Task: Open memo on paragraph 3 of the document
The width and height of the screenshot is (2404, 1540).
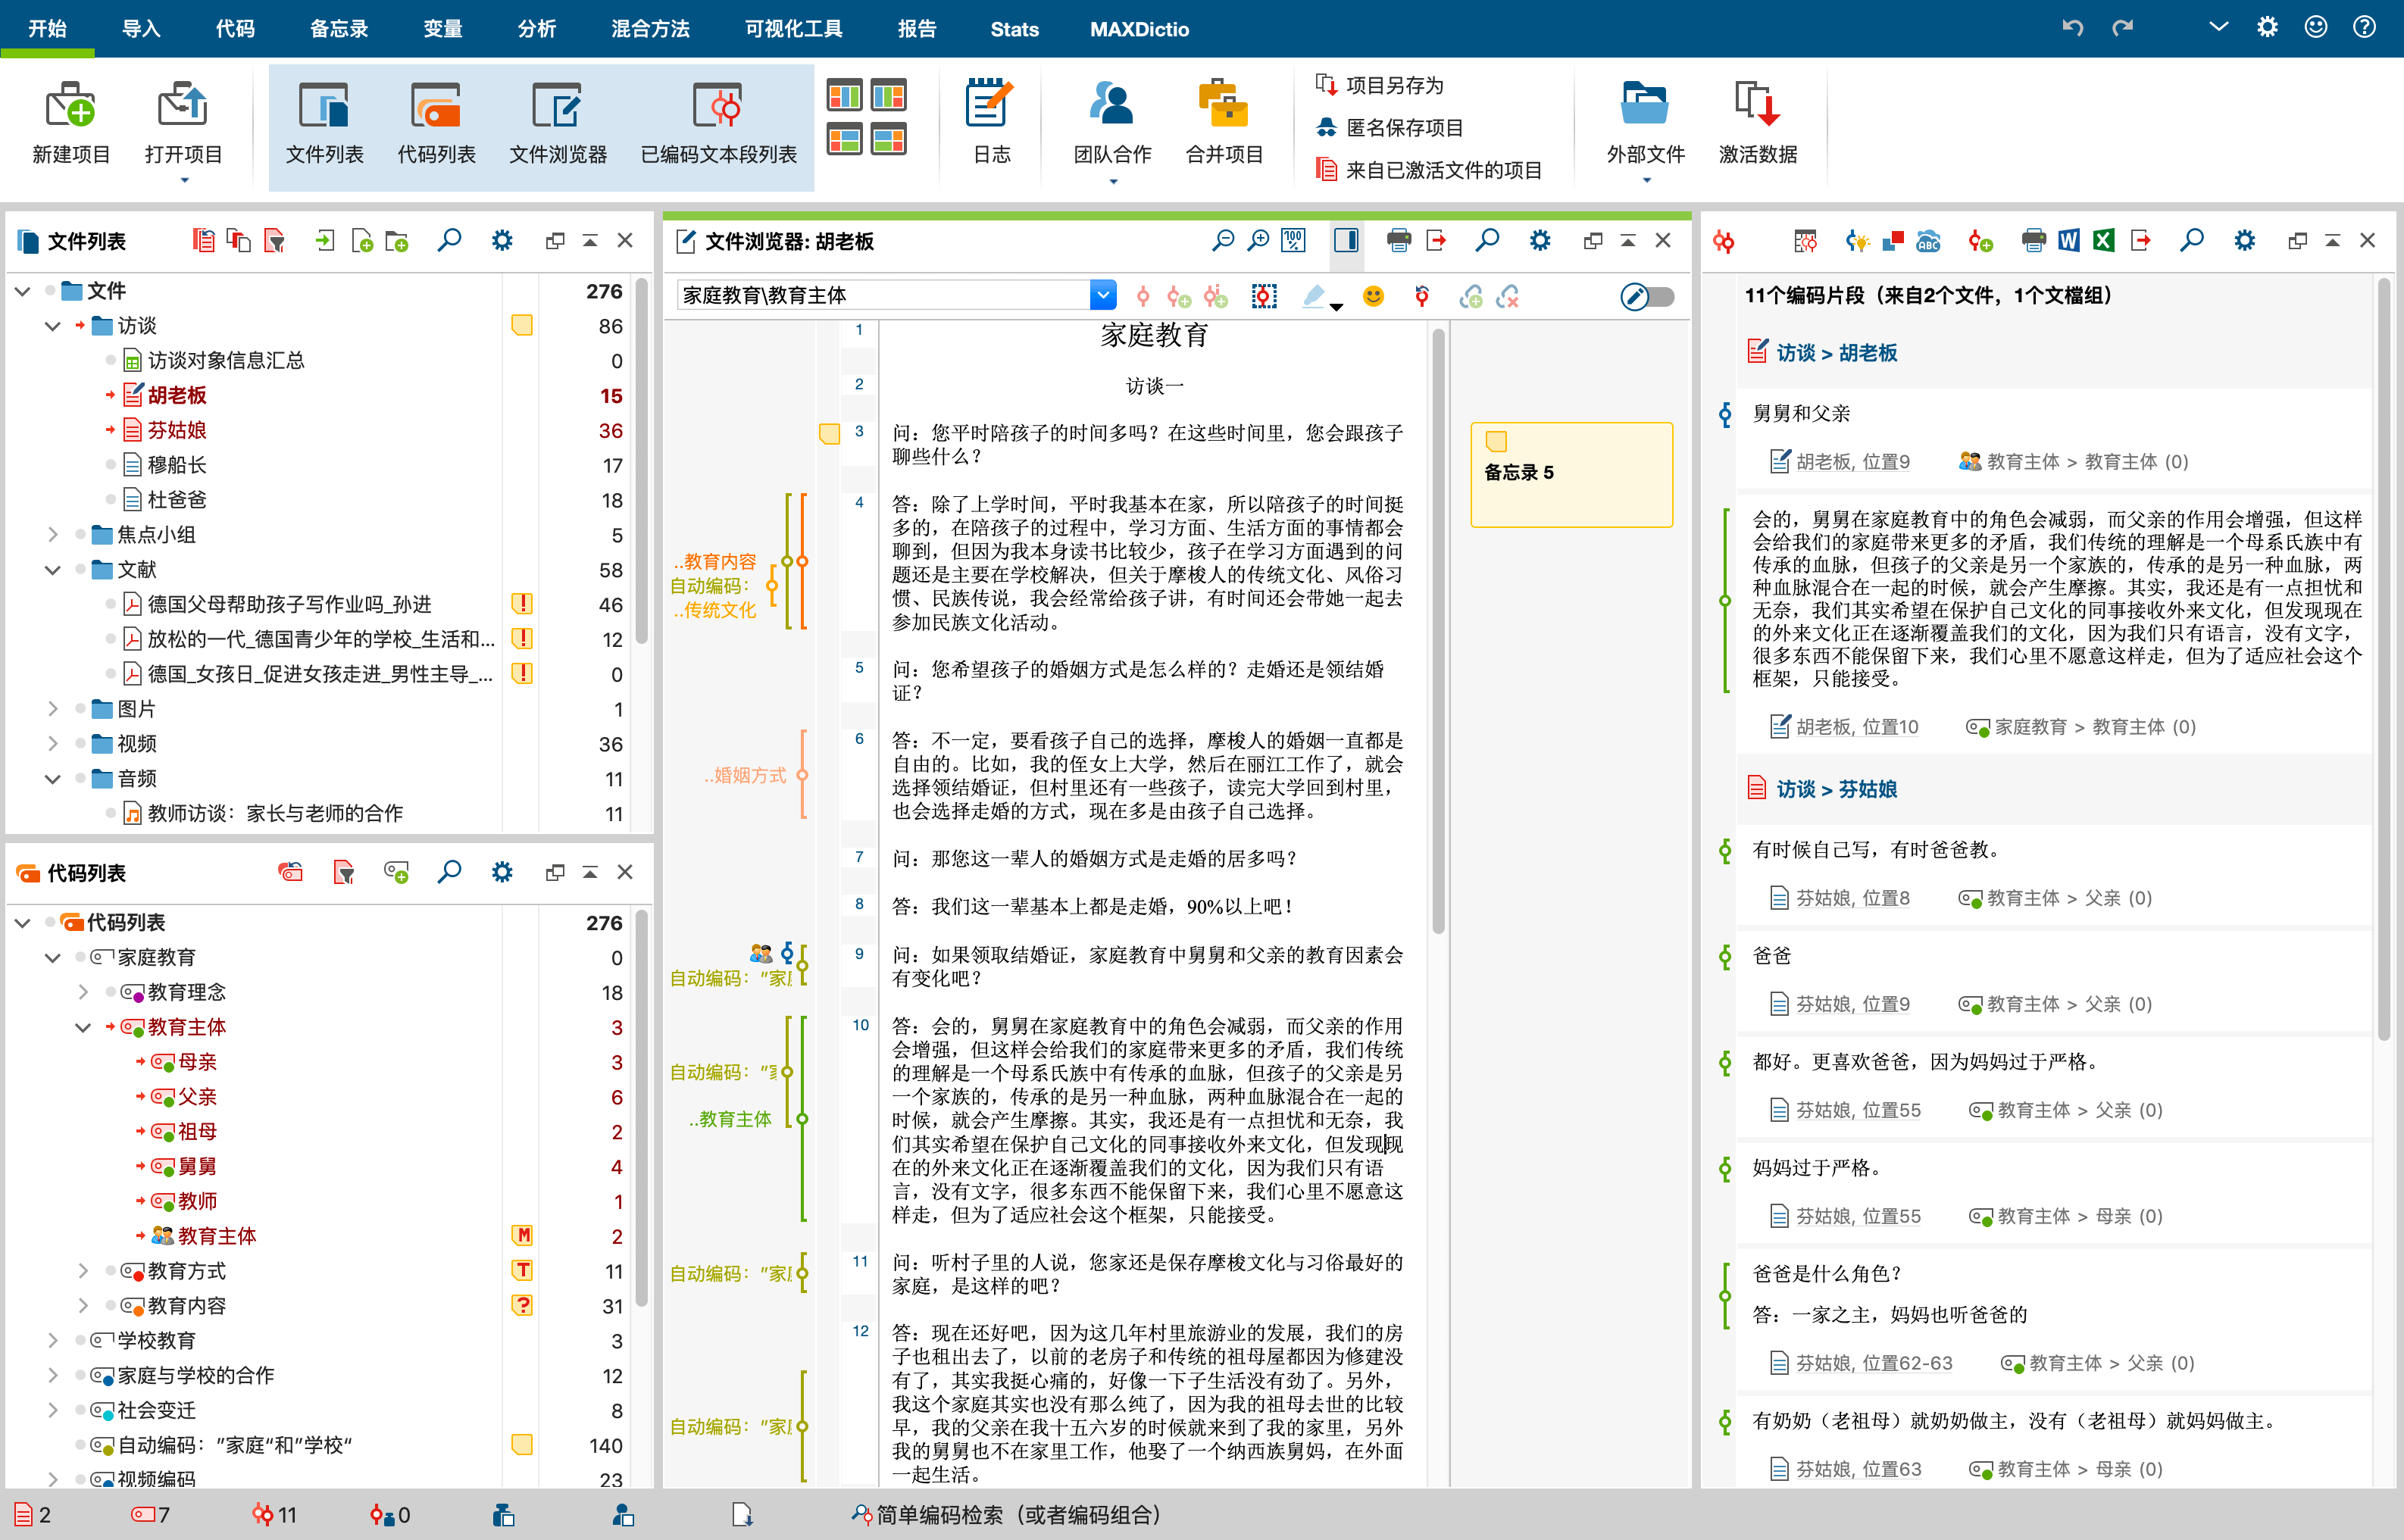Action: pos(829,434)
